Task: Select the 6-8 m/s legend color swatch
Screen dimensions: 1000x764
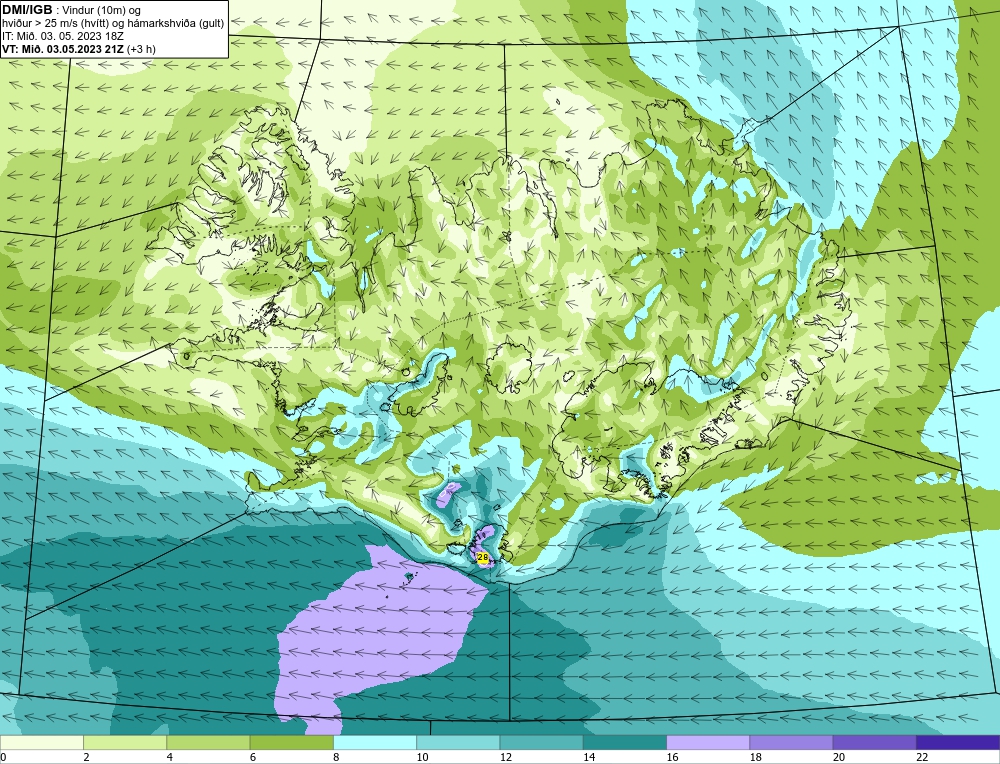Action: point(291,742)
